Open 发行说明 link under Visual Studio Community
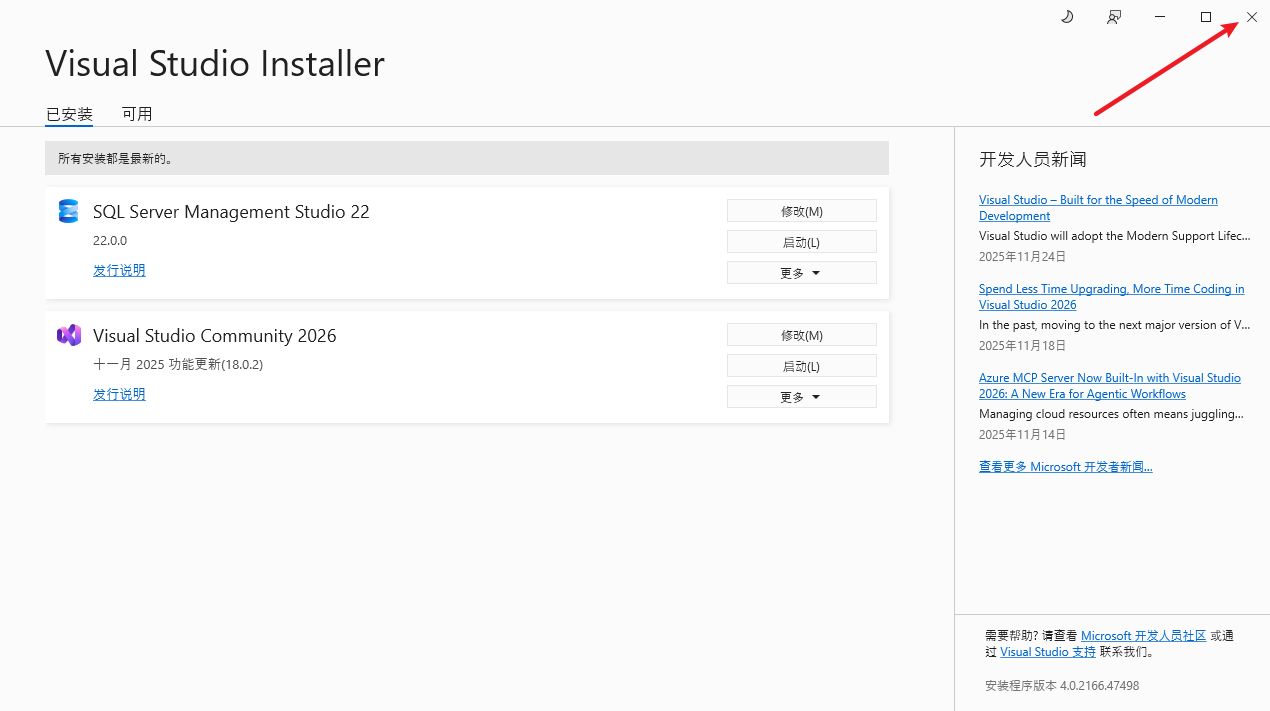Viewport: 1270px width, 711px height. (119, 394)
